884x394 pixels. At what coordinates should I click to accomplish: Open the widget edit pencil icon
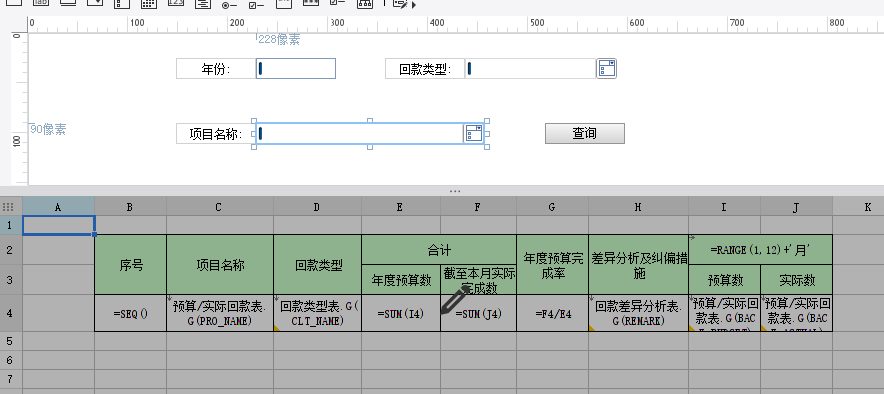(x=400, y=4)
